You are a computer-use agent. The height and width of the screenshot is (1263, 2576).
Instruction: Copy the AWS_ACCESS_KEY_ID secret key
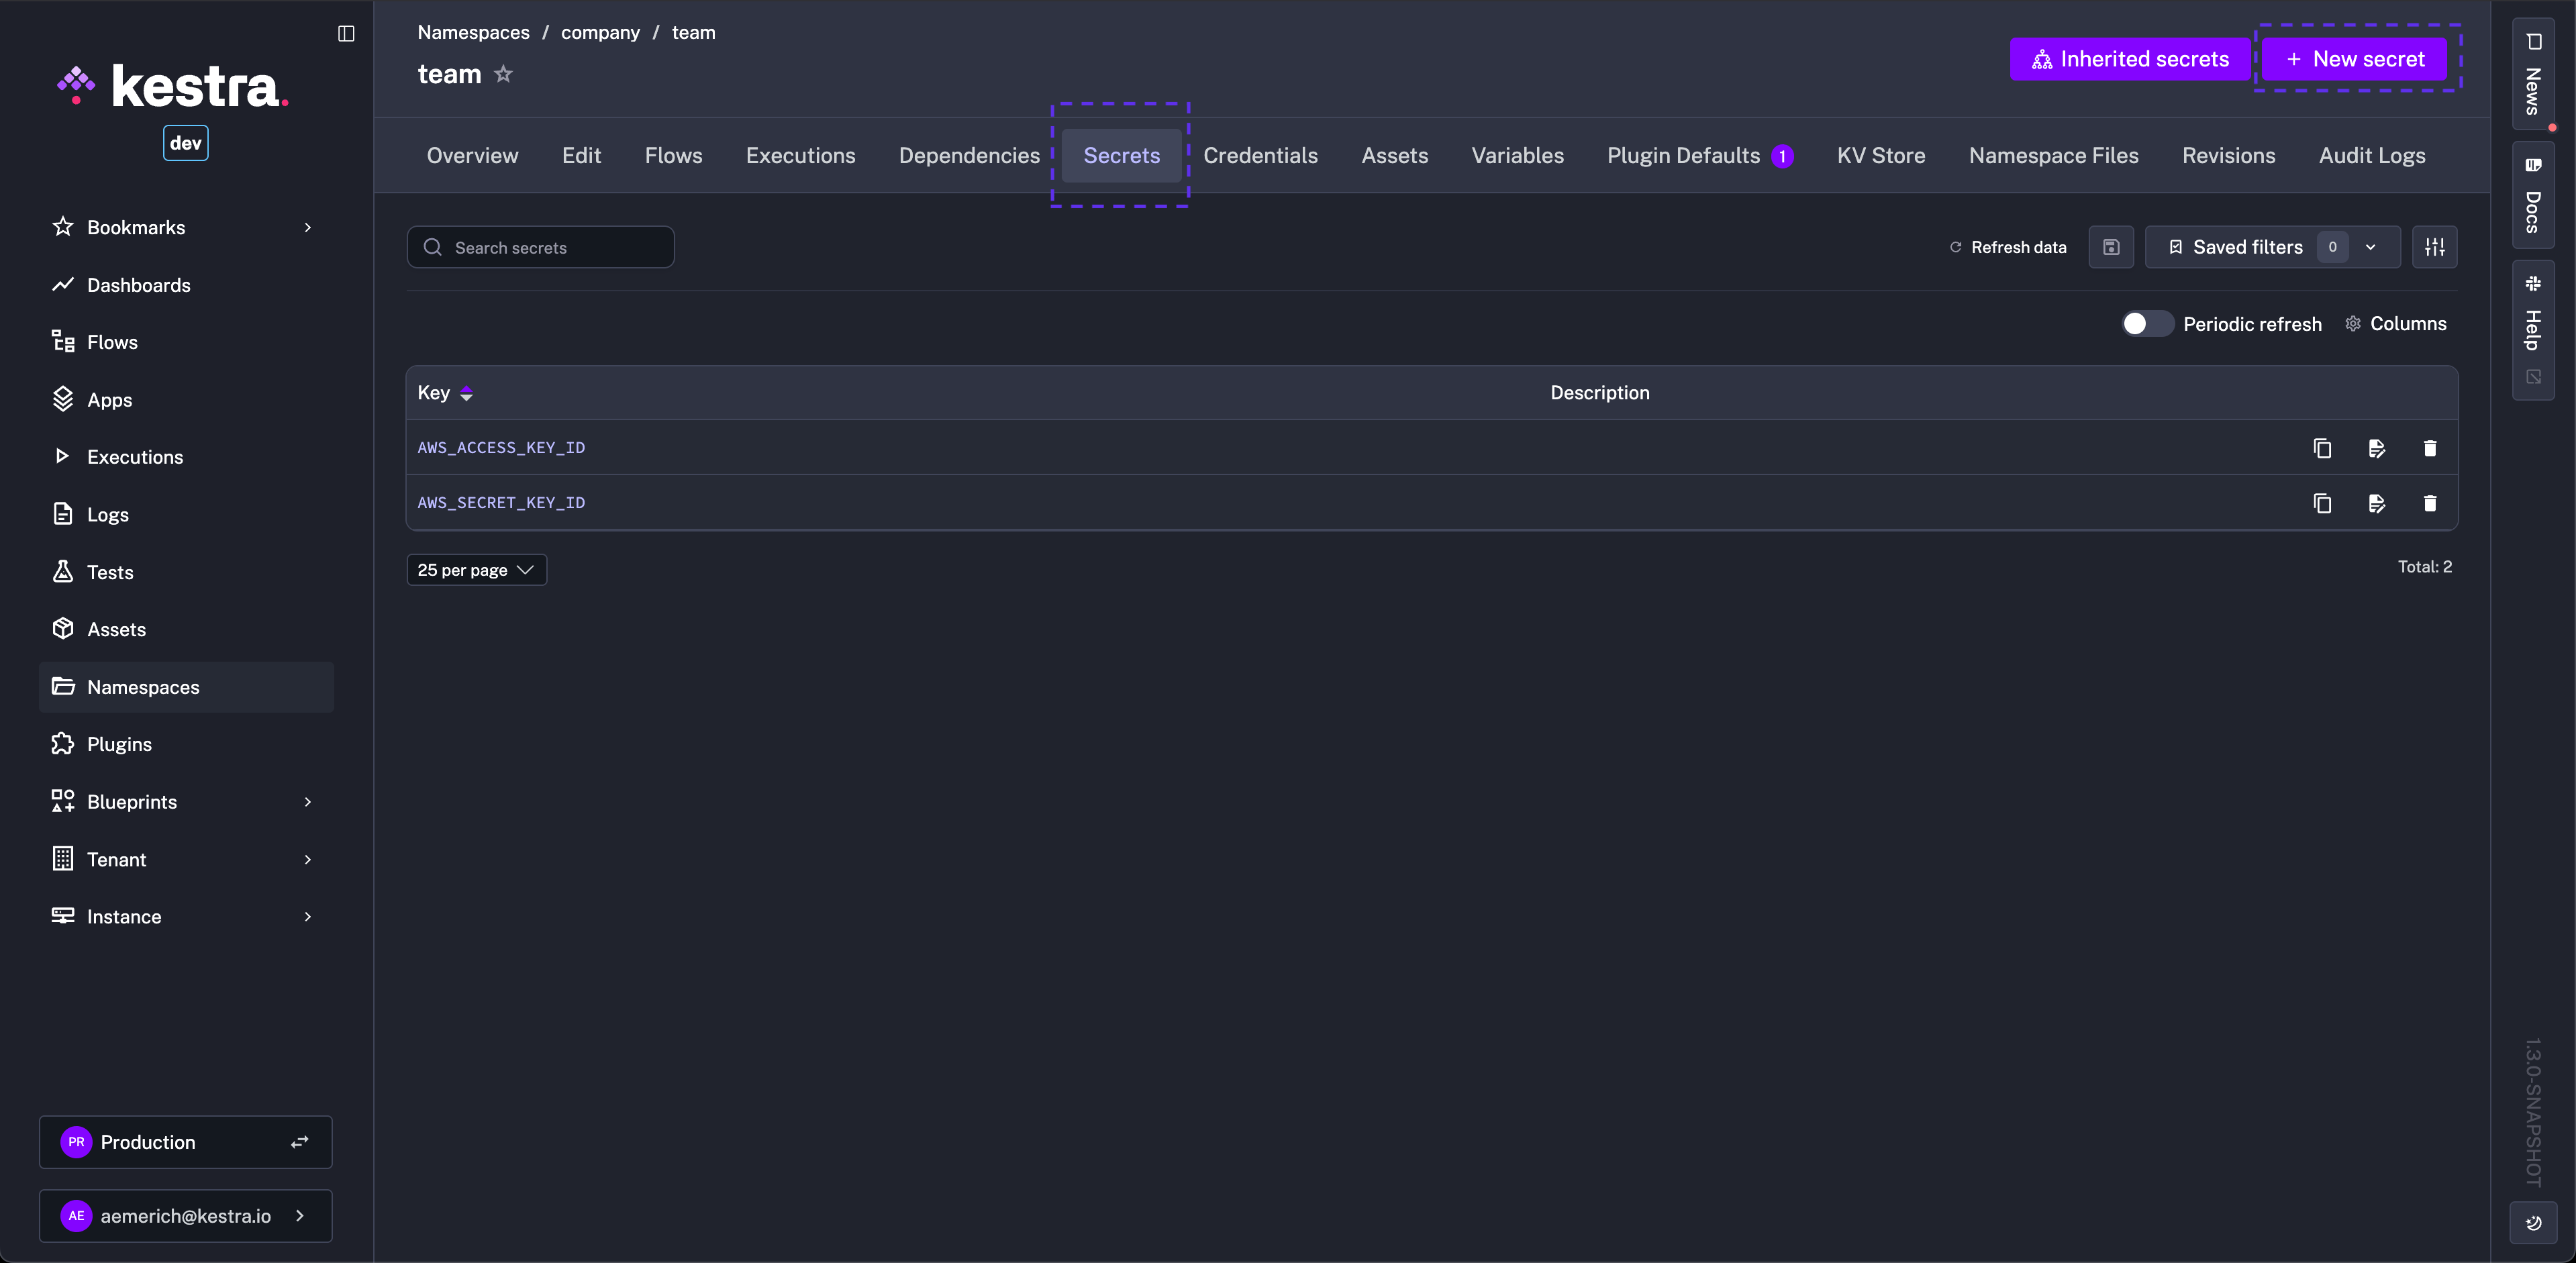(2322, 448)
